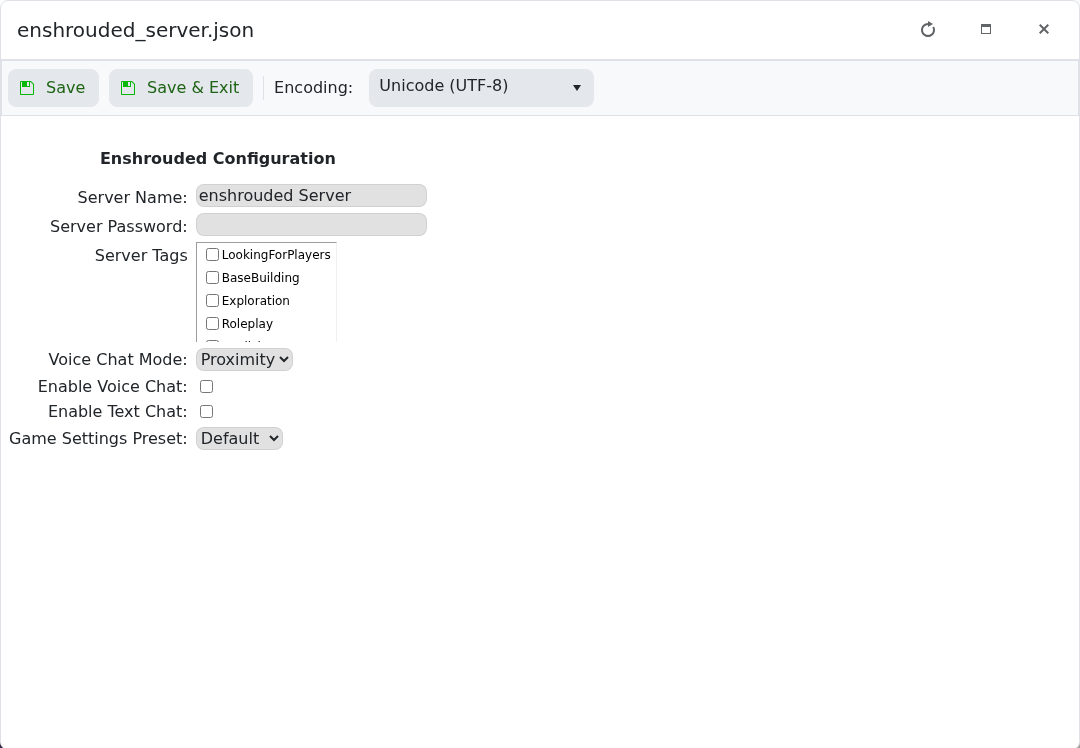The height and width of the screenshot is (748, 1080).
Task: Click the Enshrouded Configuration heading
Action: [218, 158]
